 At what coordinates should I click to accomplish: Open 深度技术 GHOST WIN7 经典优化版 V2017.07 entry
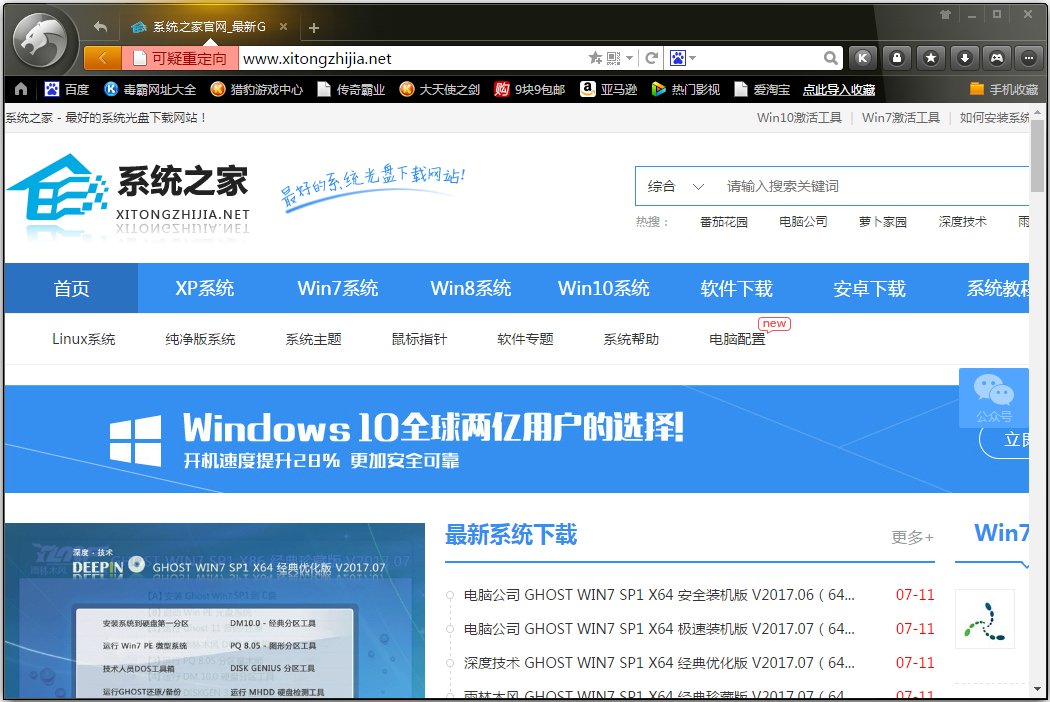click(x=659, y=662)
